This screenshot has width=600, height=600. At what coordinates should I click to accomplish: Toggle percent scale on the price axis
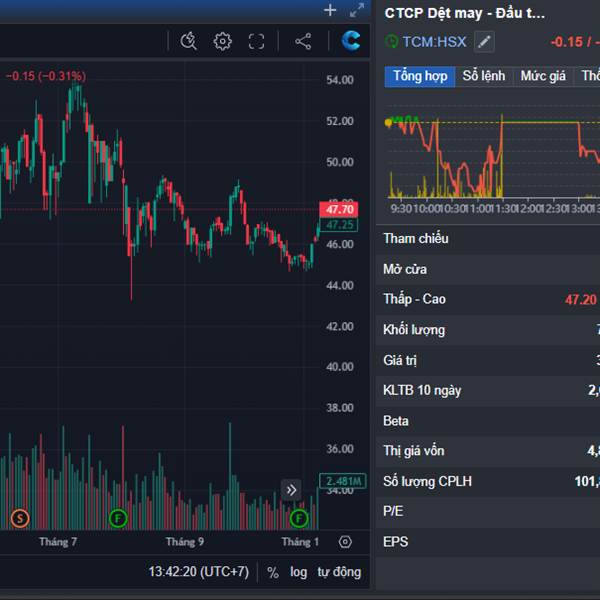coord(273,572)
